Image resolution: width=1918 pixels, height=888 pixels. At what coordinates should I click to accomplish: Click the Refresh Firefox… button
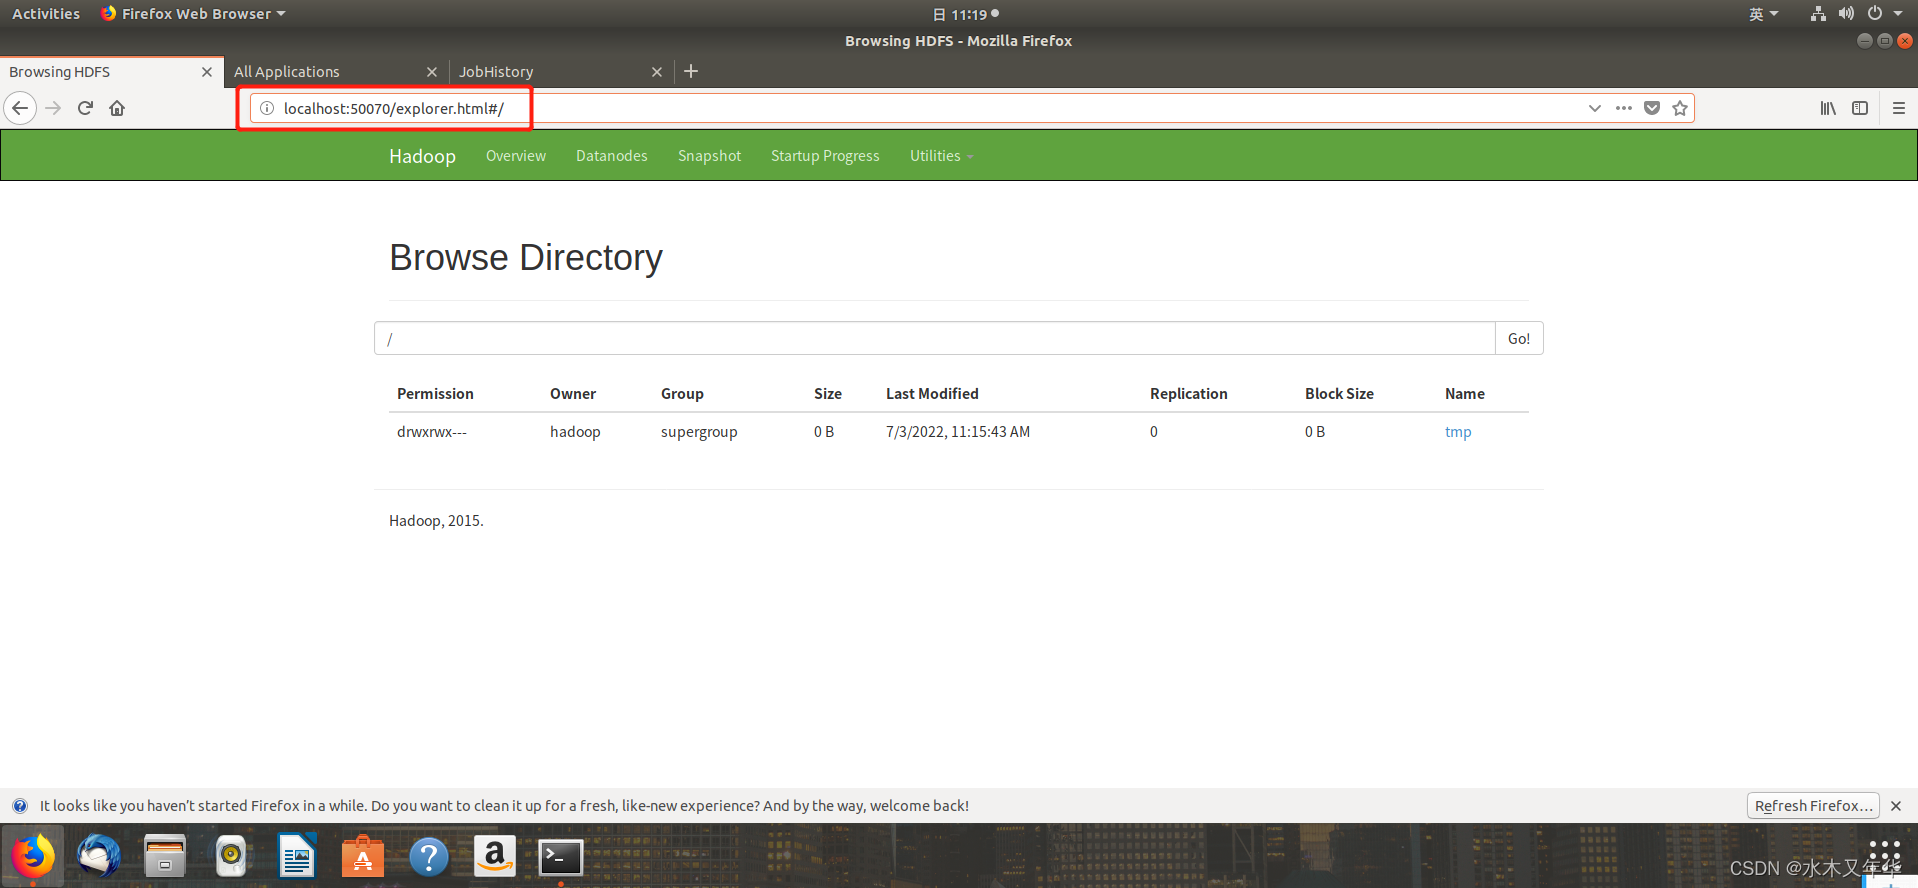click(1813, 806)
